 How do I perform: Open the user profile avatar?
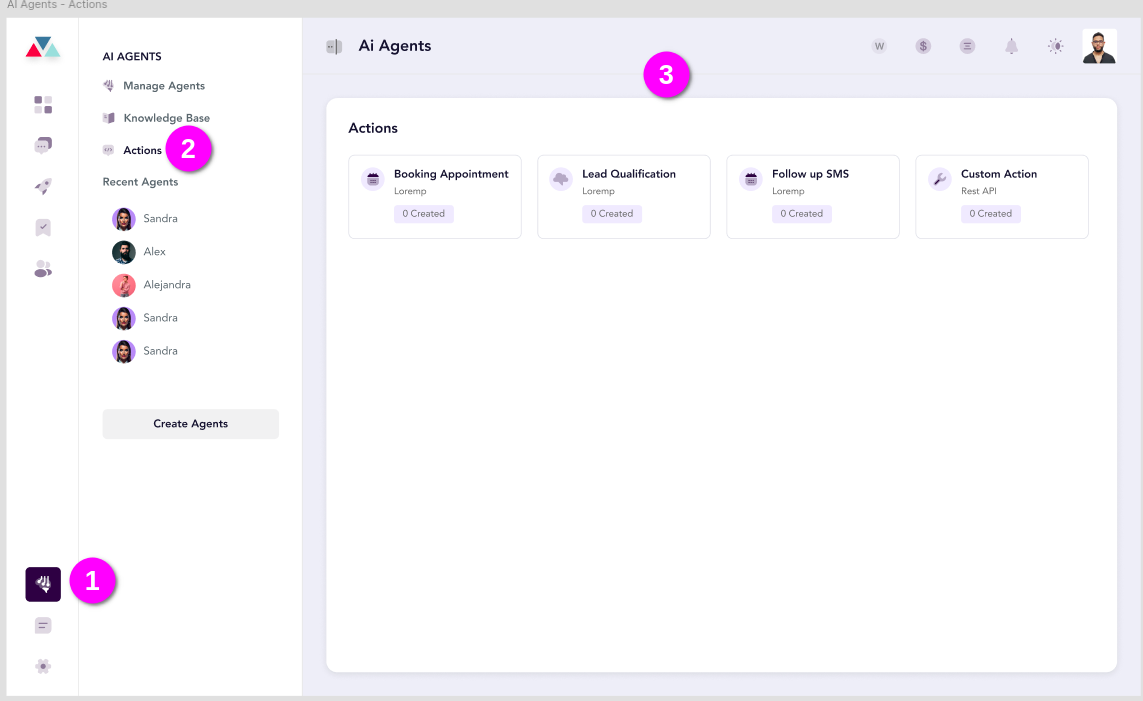tap(1099, 47)
